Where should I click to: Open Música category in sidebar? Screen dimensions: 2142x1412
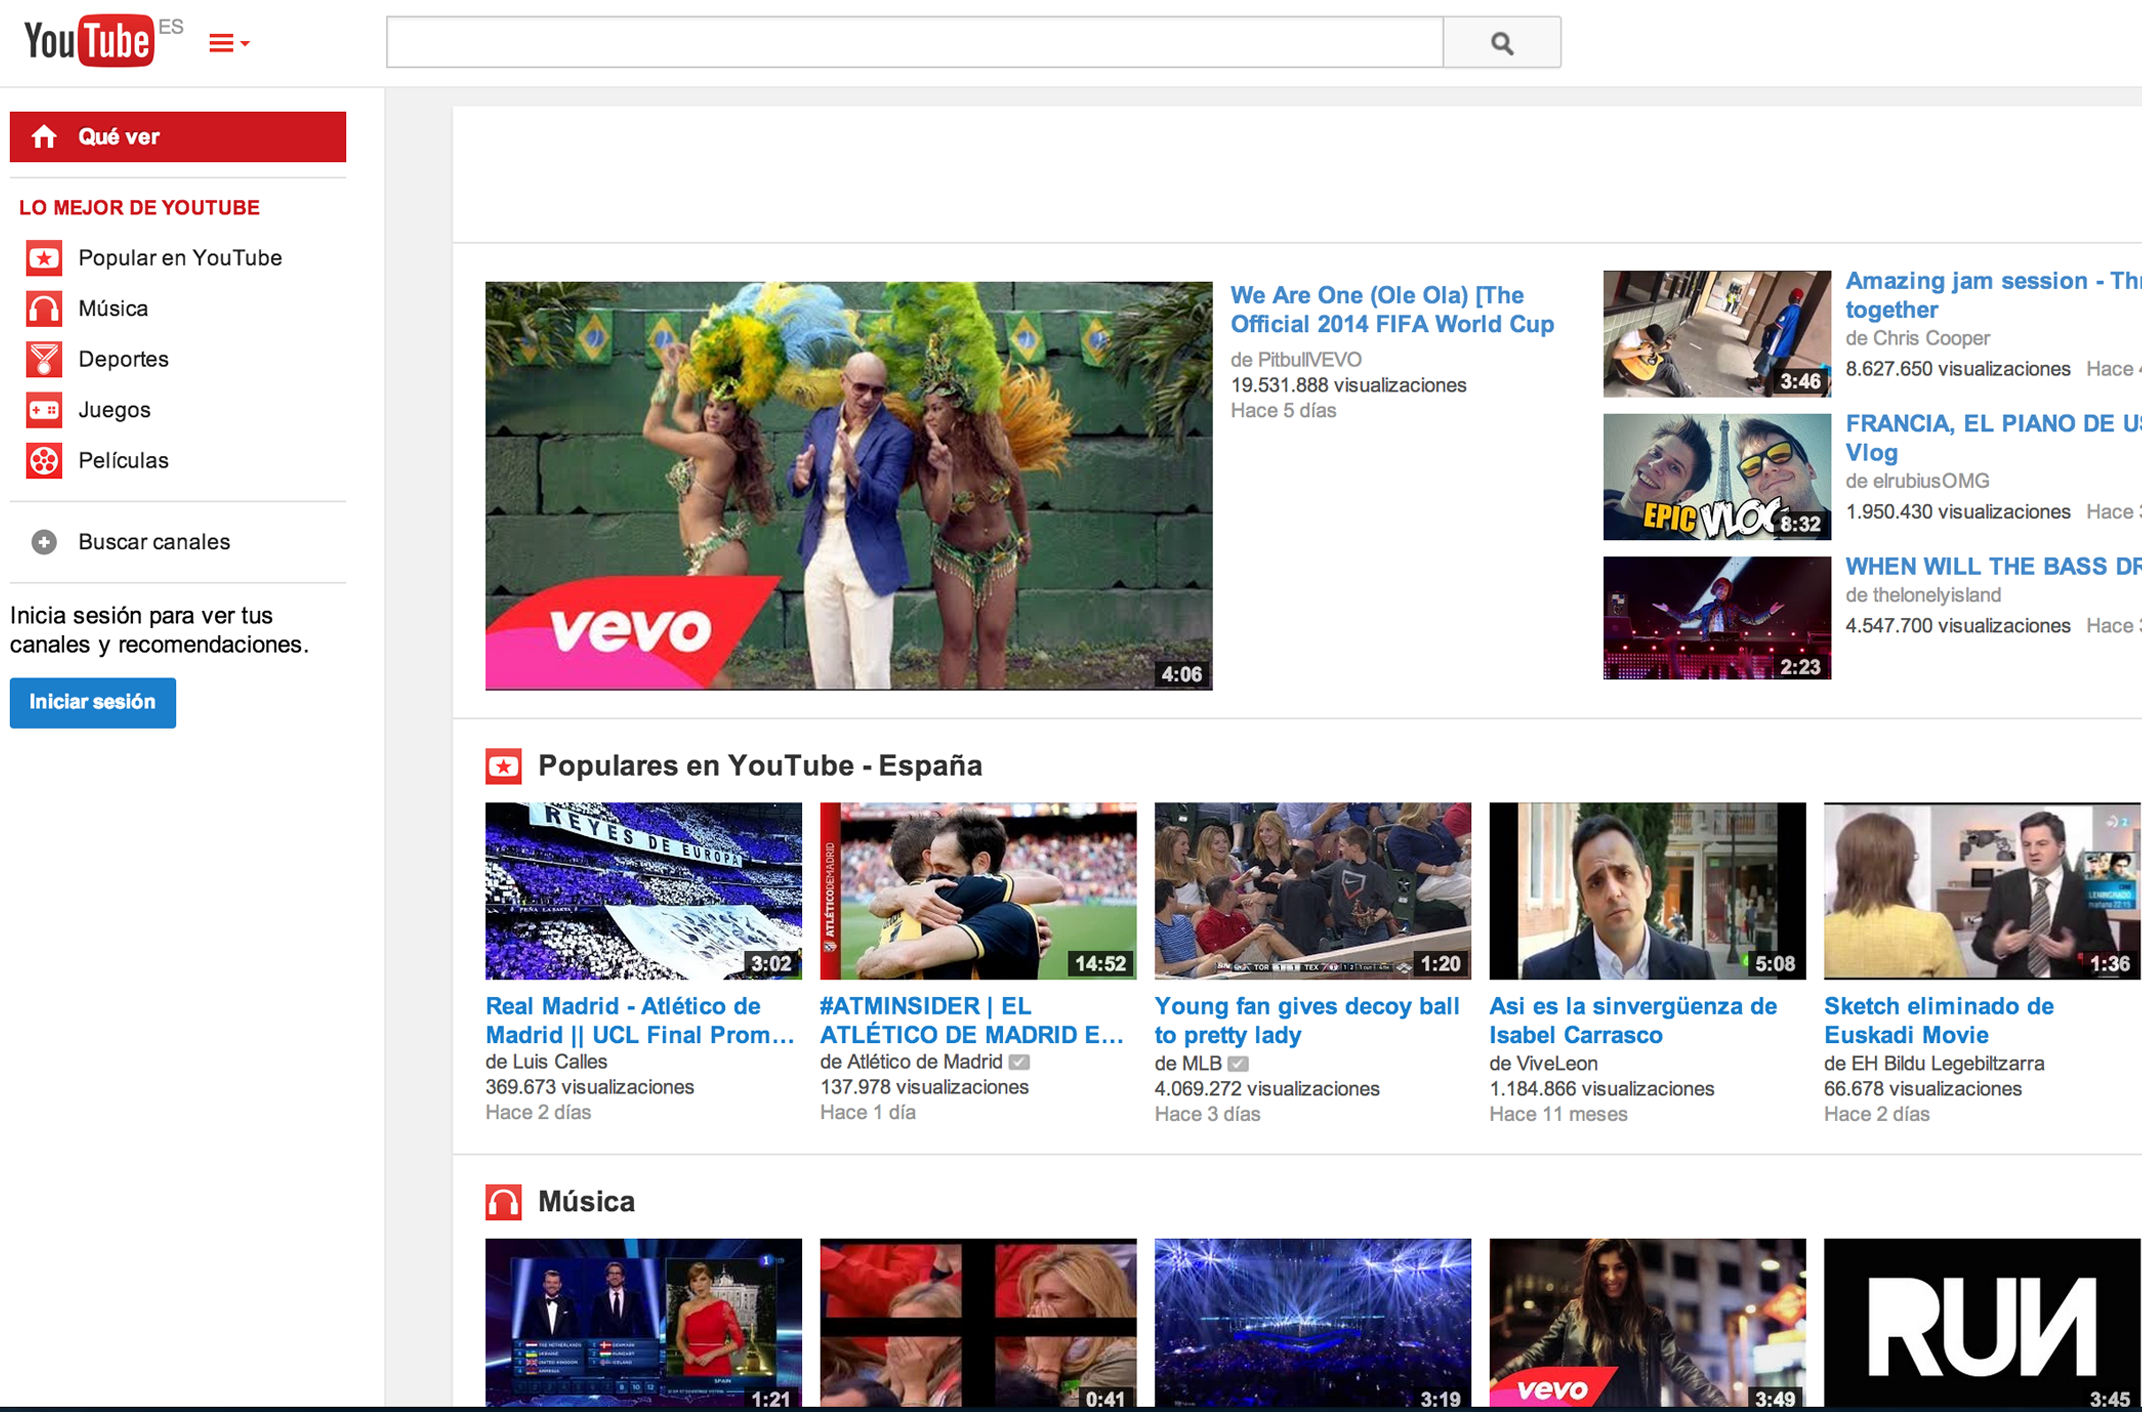click(x=113, y=309)
